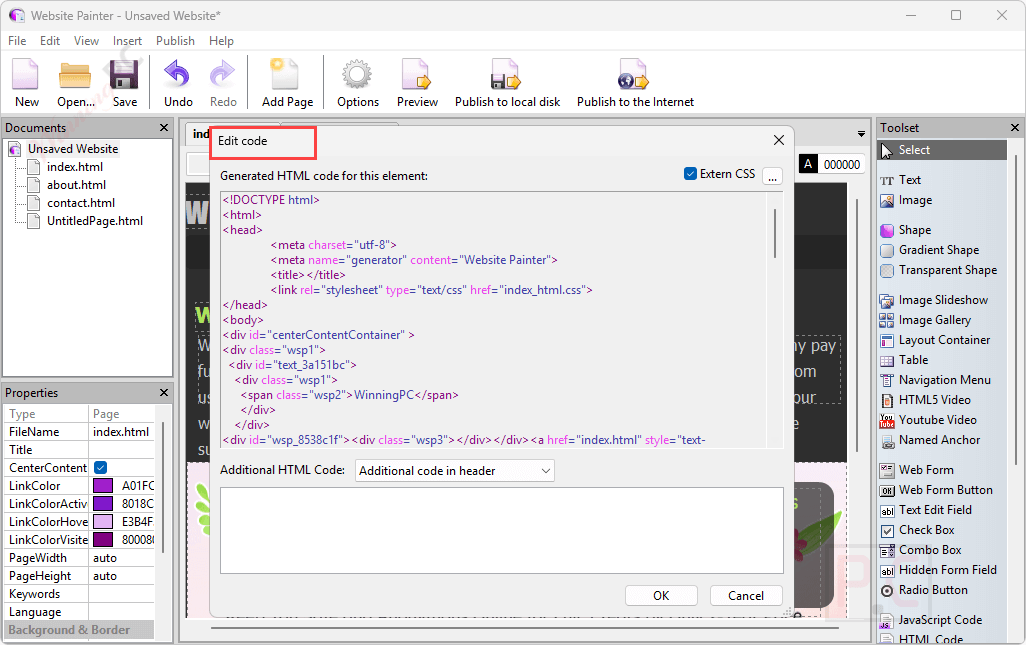Select the Combo Box tool
This screenshot has width=1026, height=645.
click(921, 550)
